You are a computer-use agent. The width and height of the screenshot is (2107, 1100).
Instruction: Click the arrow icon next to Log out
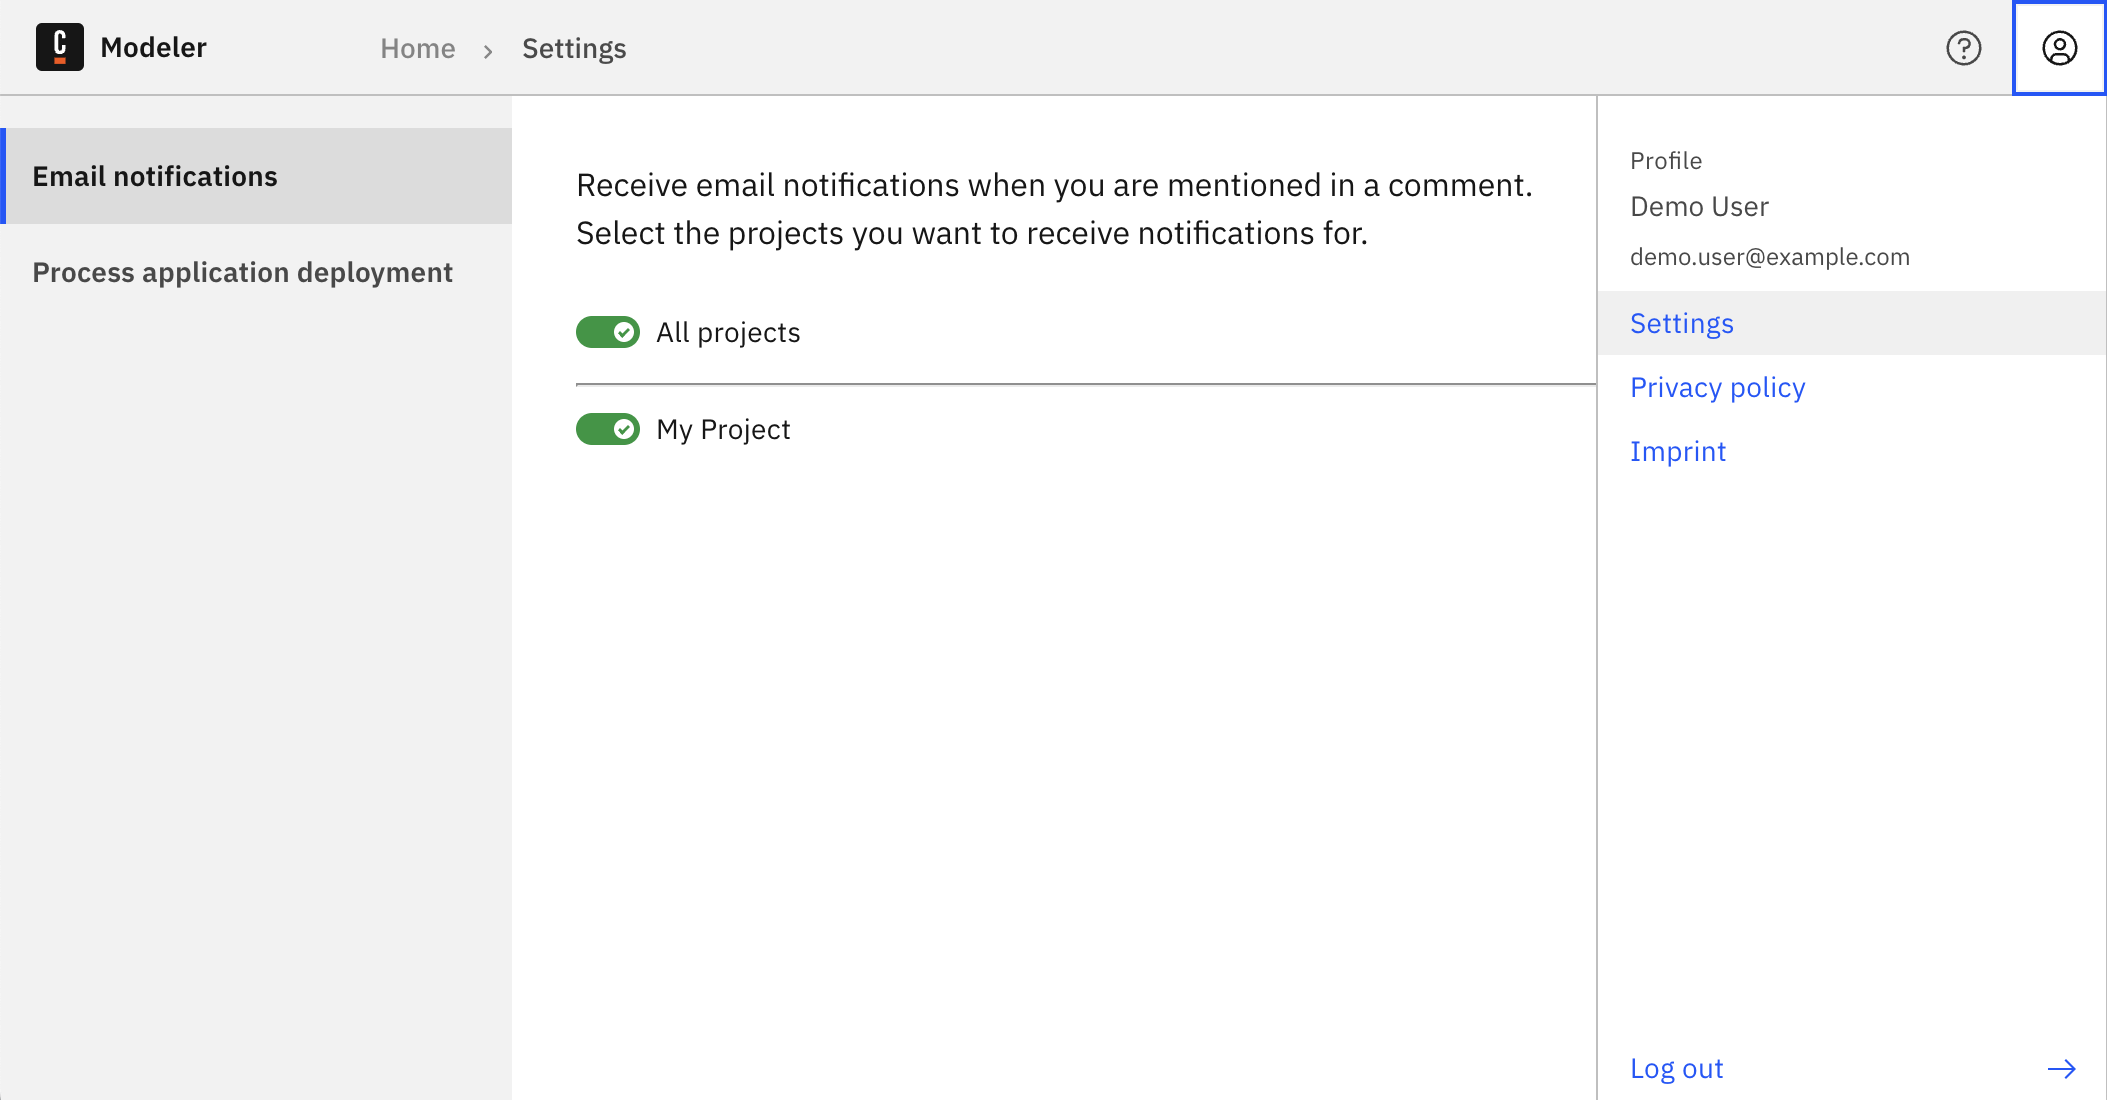[2061, 1067]
